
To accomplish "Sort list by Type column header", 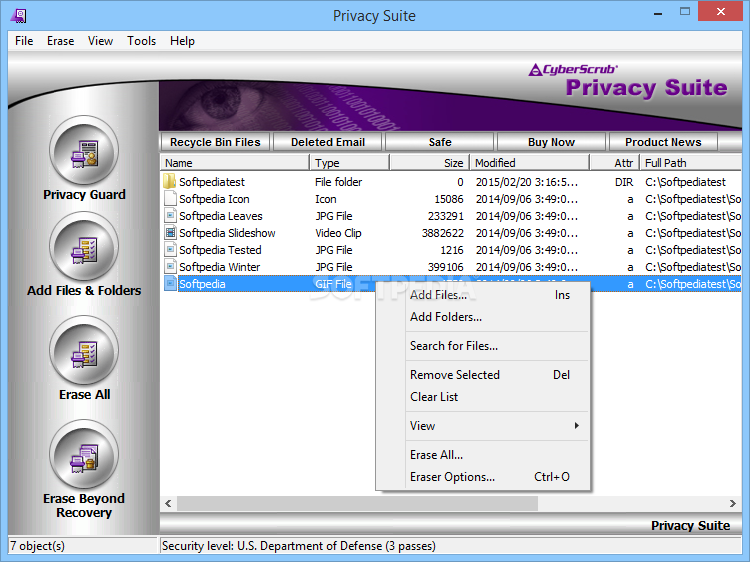I will (350, 163).
